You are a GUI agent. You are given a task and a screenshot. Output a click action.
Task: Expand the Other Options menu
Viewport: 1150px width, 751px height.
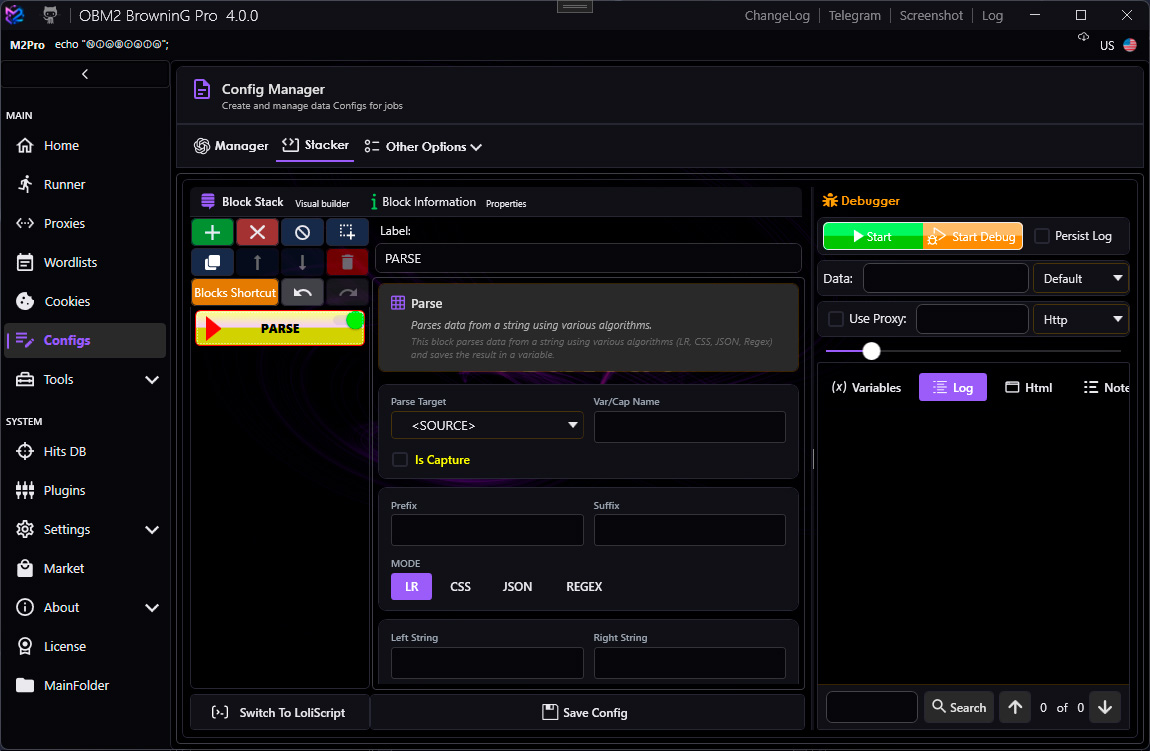click(x=424, y=147)
